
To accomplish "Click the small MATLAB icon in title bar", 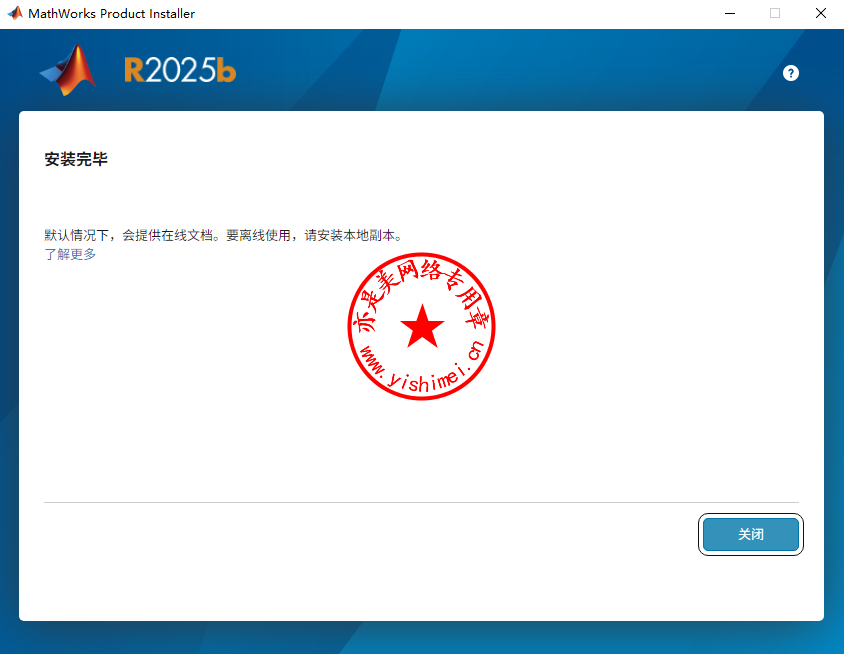I will tap(14, 14).
